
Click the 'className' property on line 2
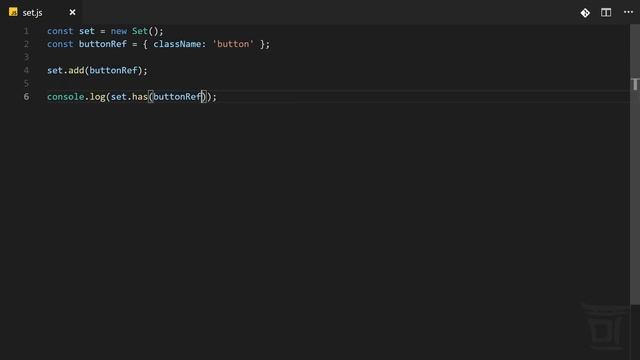pyautogui.click(x=177, y=44)
